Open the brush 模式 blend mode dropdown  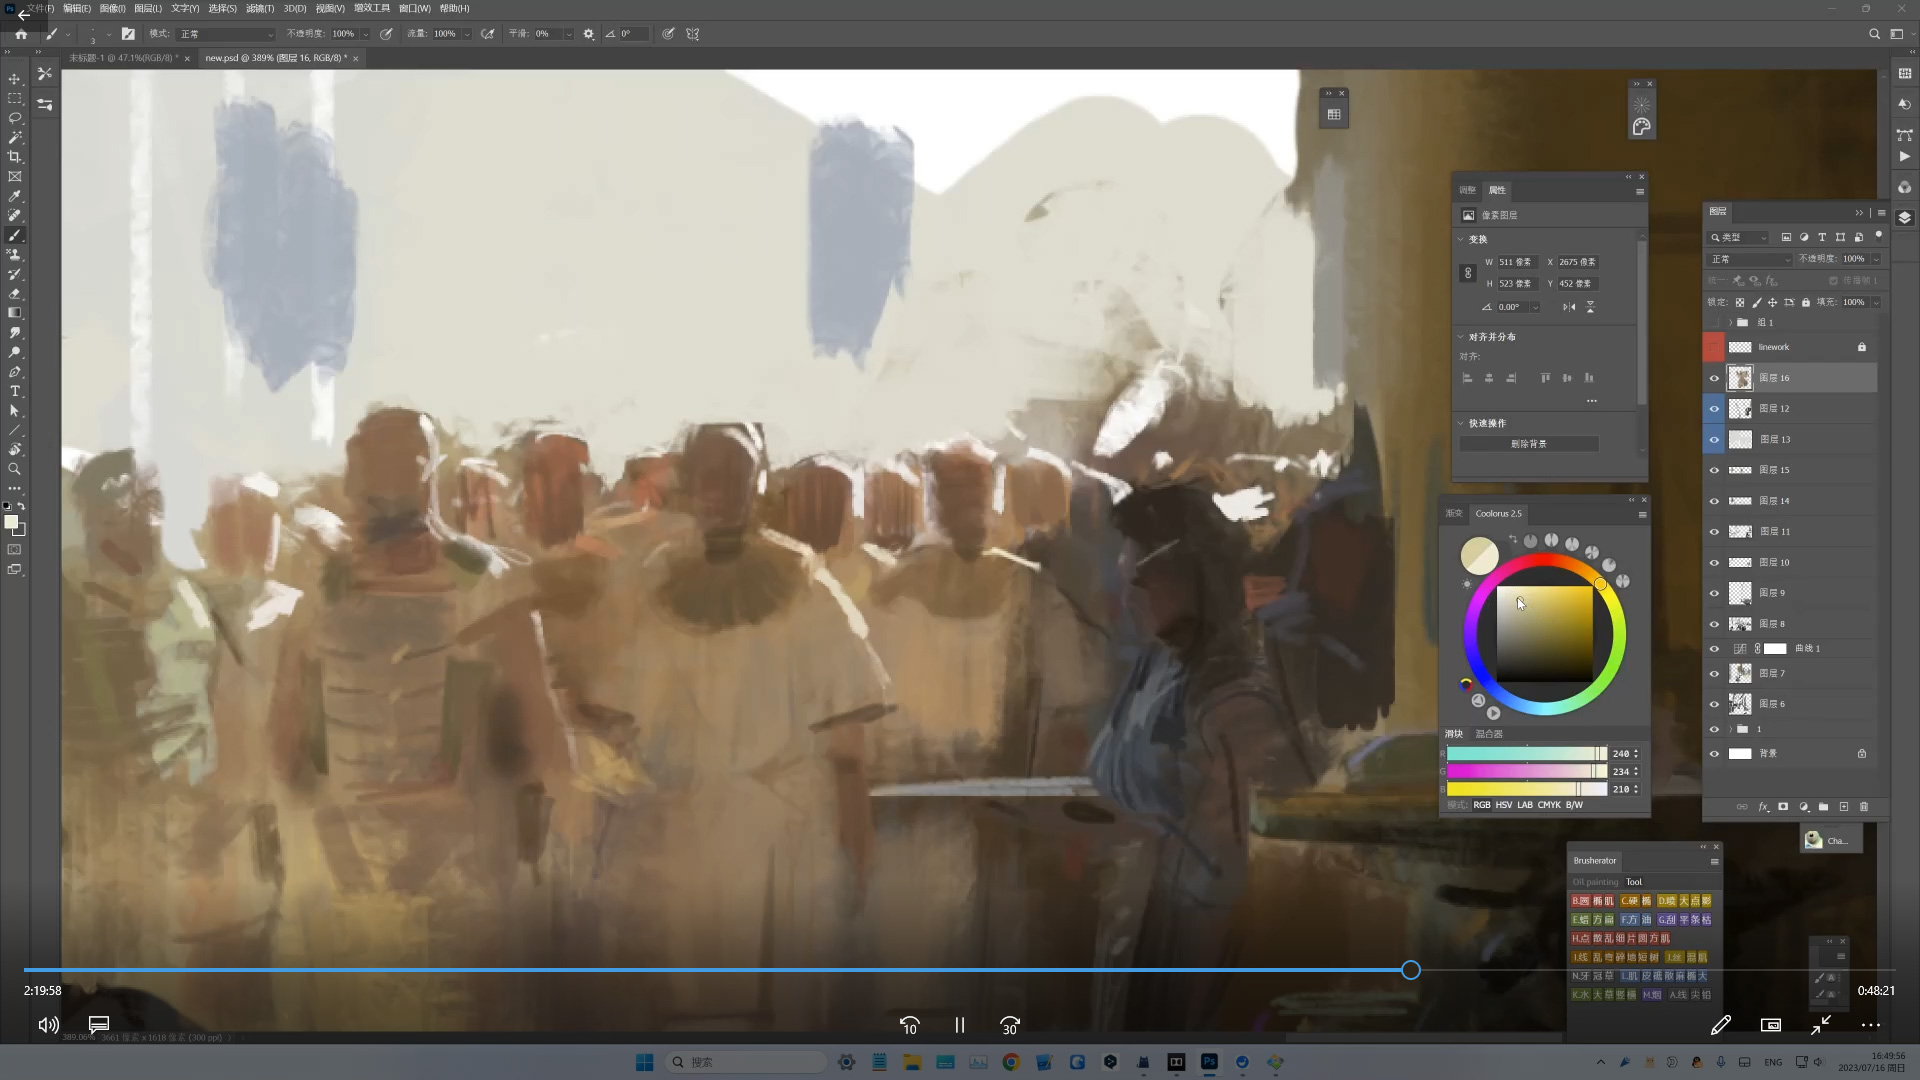[x=226, y=34]
